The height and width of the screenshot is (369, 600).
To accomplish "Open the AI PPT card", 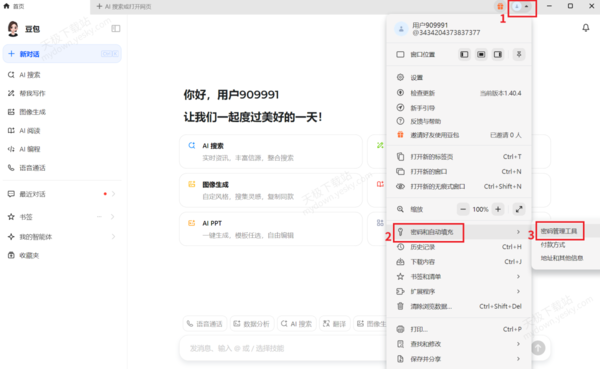I will (x=271, y=229).
